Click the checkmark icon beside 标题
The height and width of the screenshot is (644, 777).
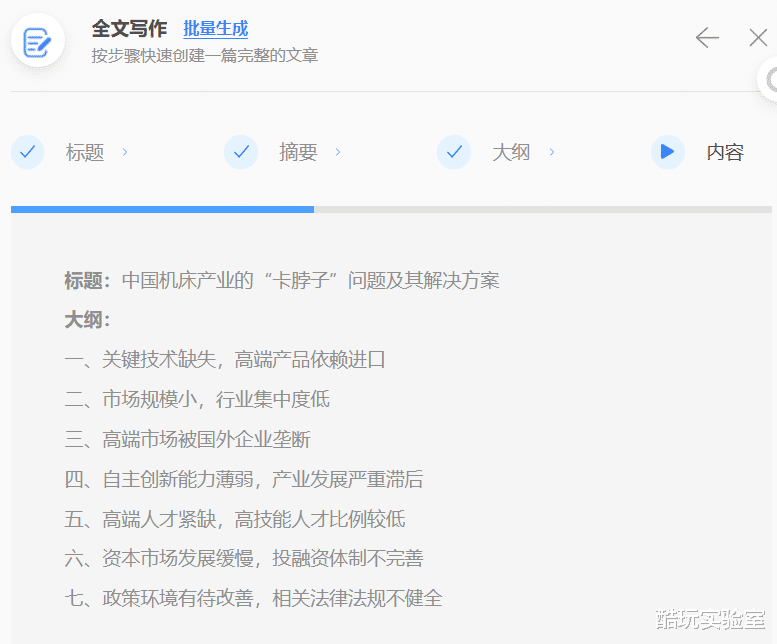(x=28, y=152)
